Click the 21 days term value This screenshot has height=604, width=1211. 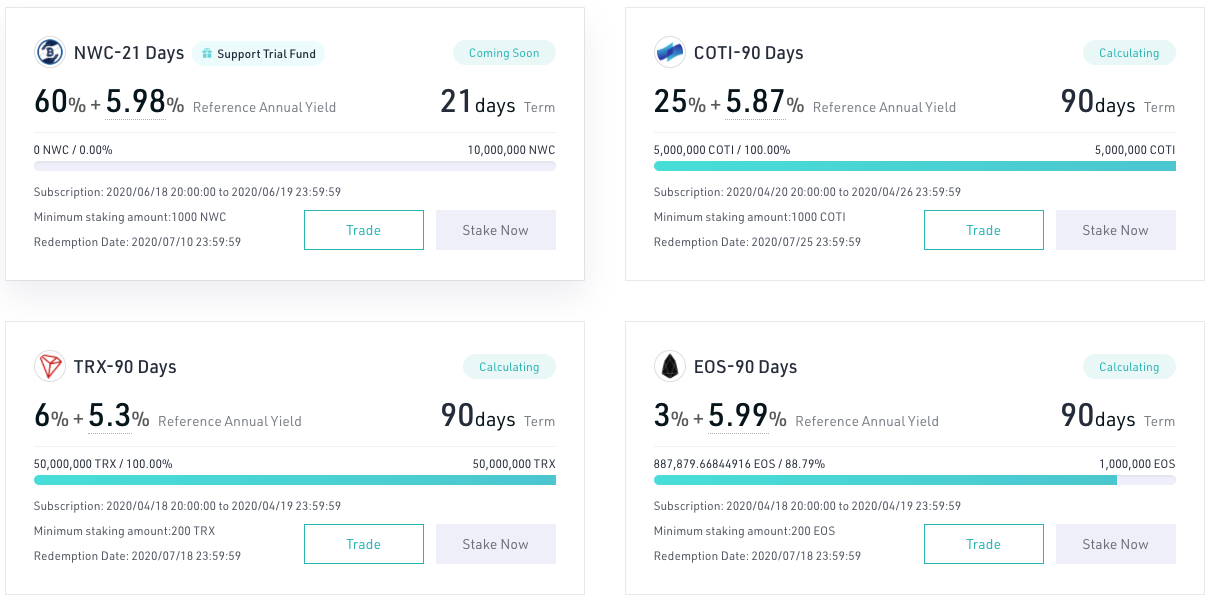(478, 102)
